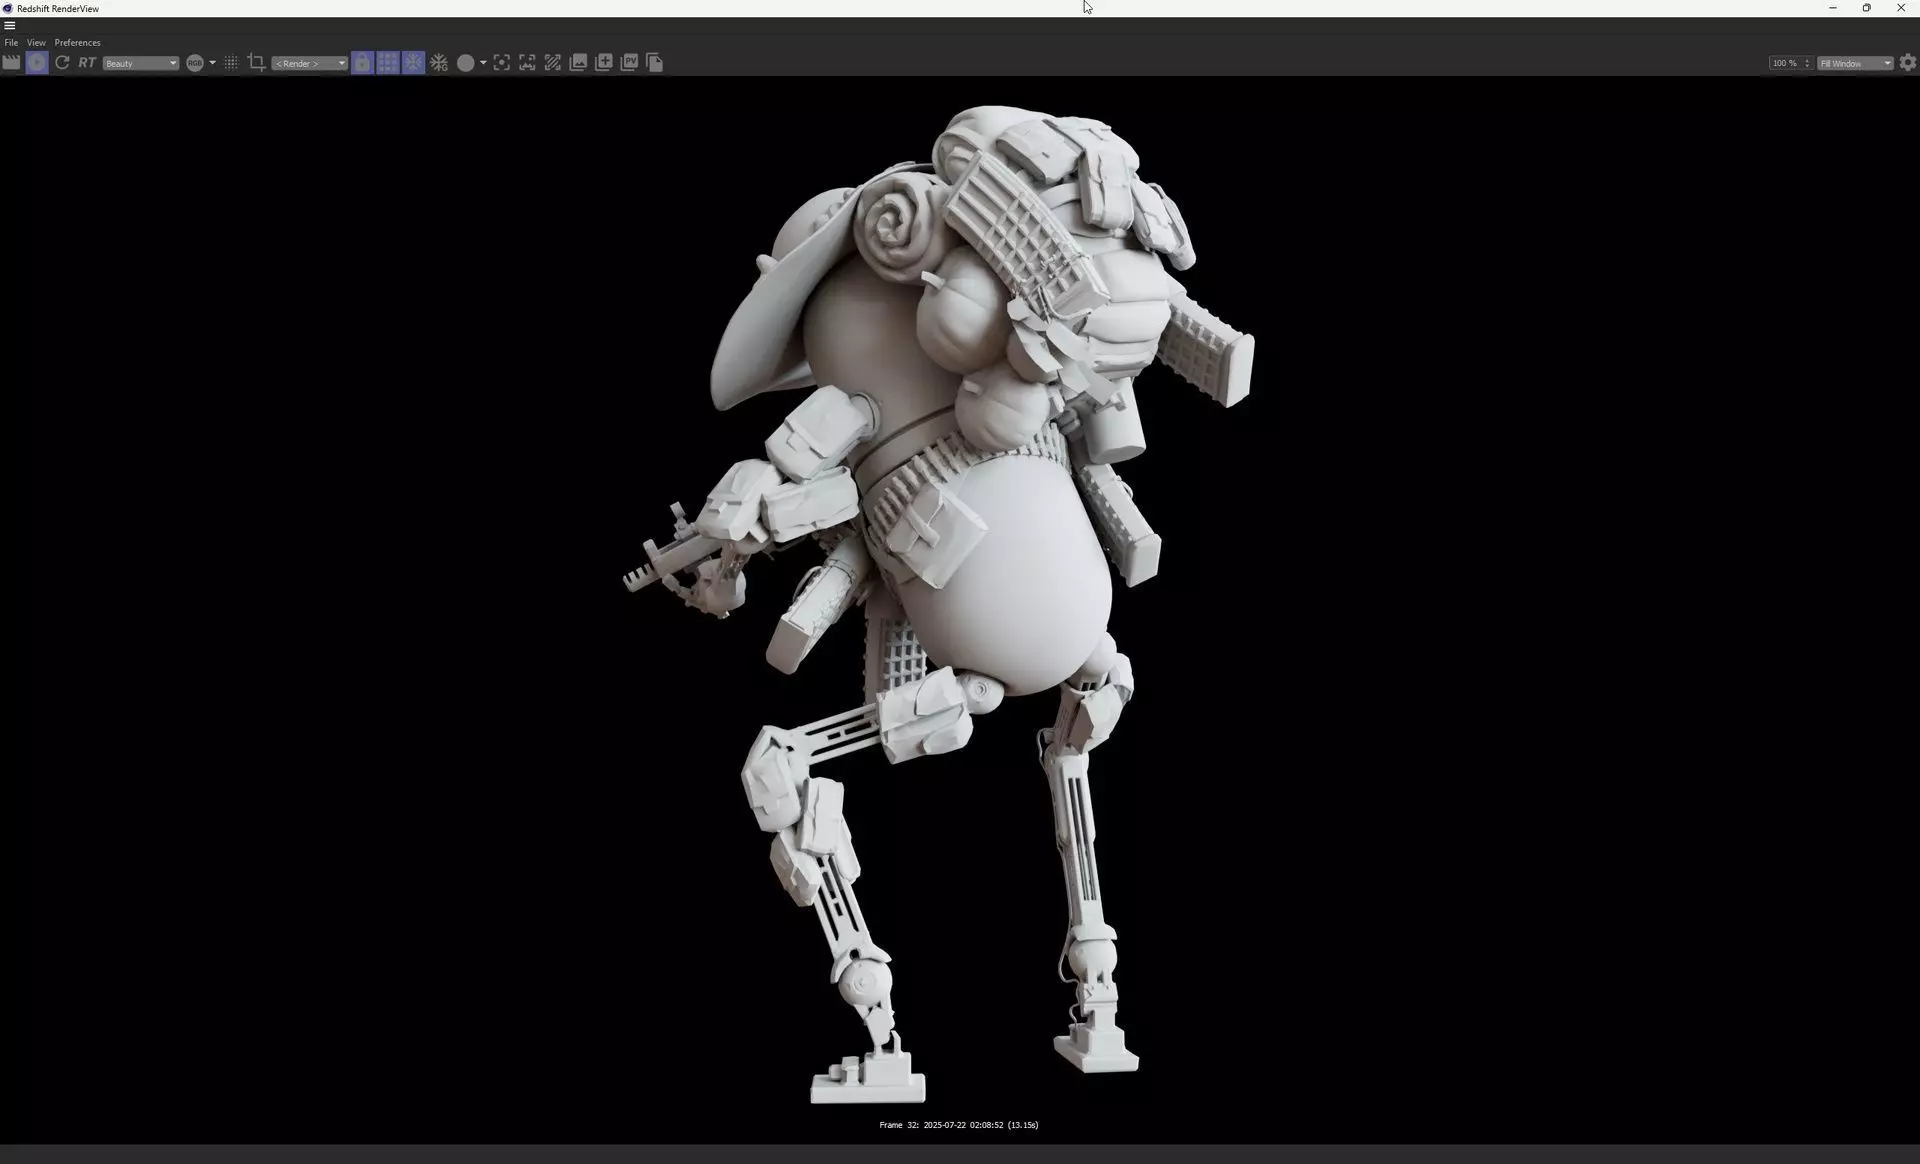Click the snowflake G freeze geometry icon
The image size is (1920, 1164).
pyautogui.click(x=439, y=63)
